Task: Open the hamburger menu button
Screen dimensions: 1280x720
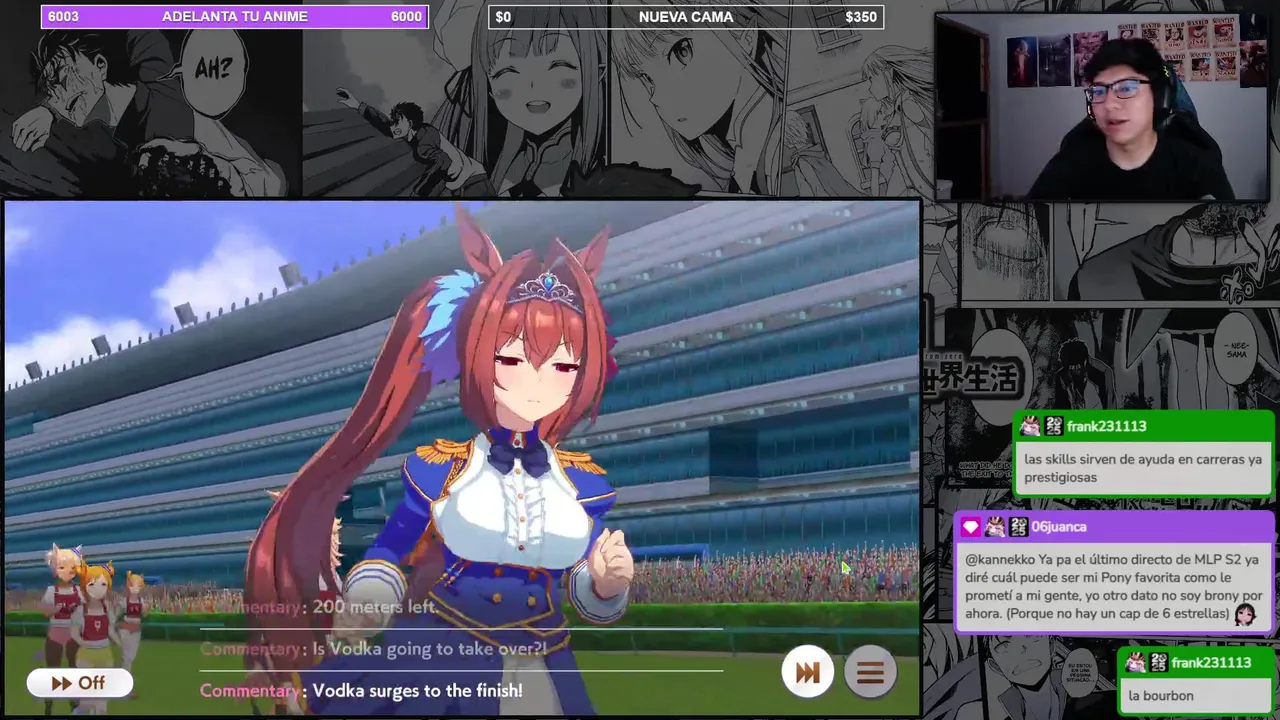Action: tap(870, 674)
